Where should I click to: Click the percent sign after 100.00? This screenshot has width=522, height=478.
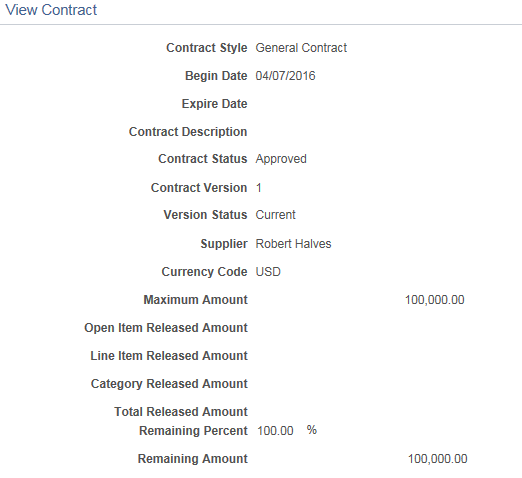click(x=312, y=430)
